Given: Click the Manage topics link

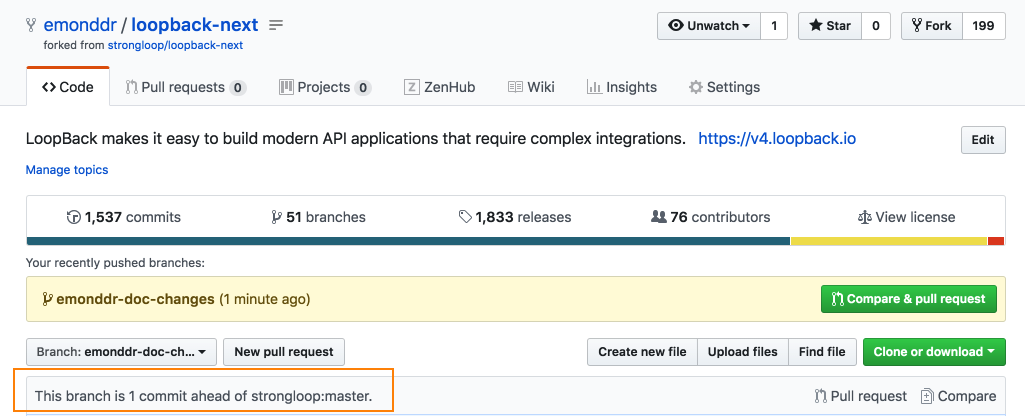Looking at the screenshot, I should 67,170.
